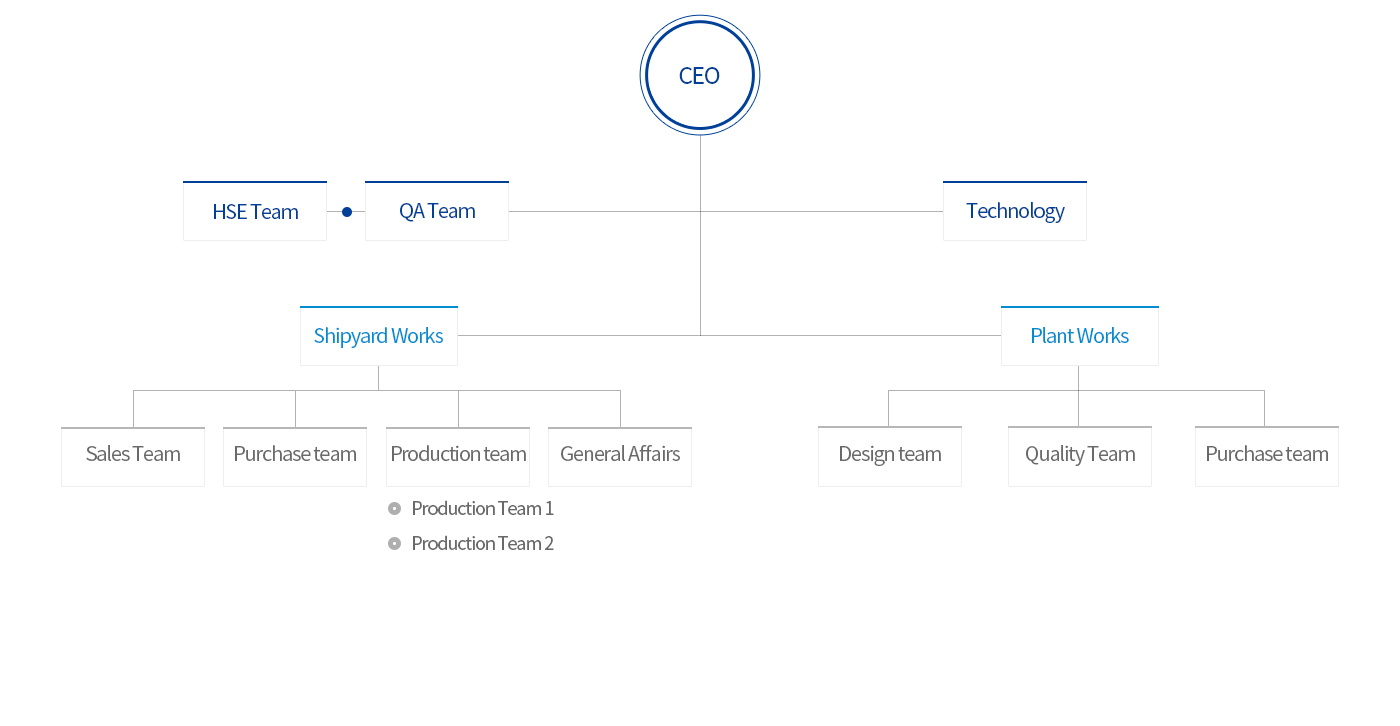
Task: Click the Shipyard Works division box
Action: point(379,336)
